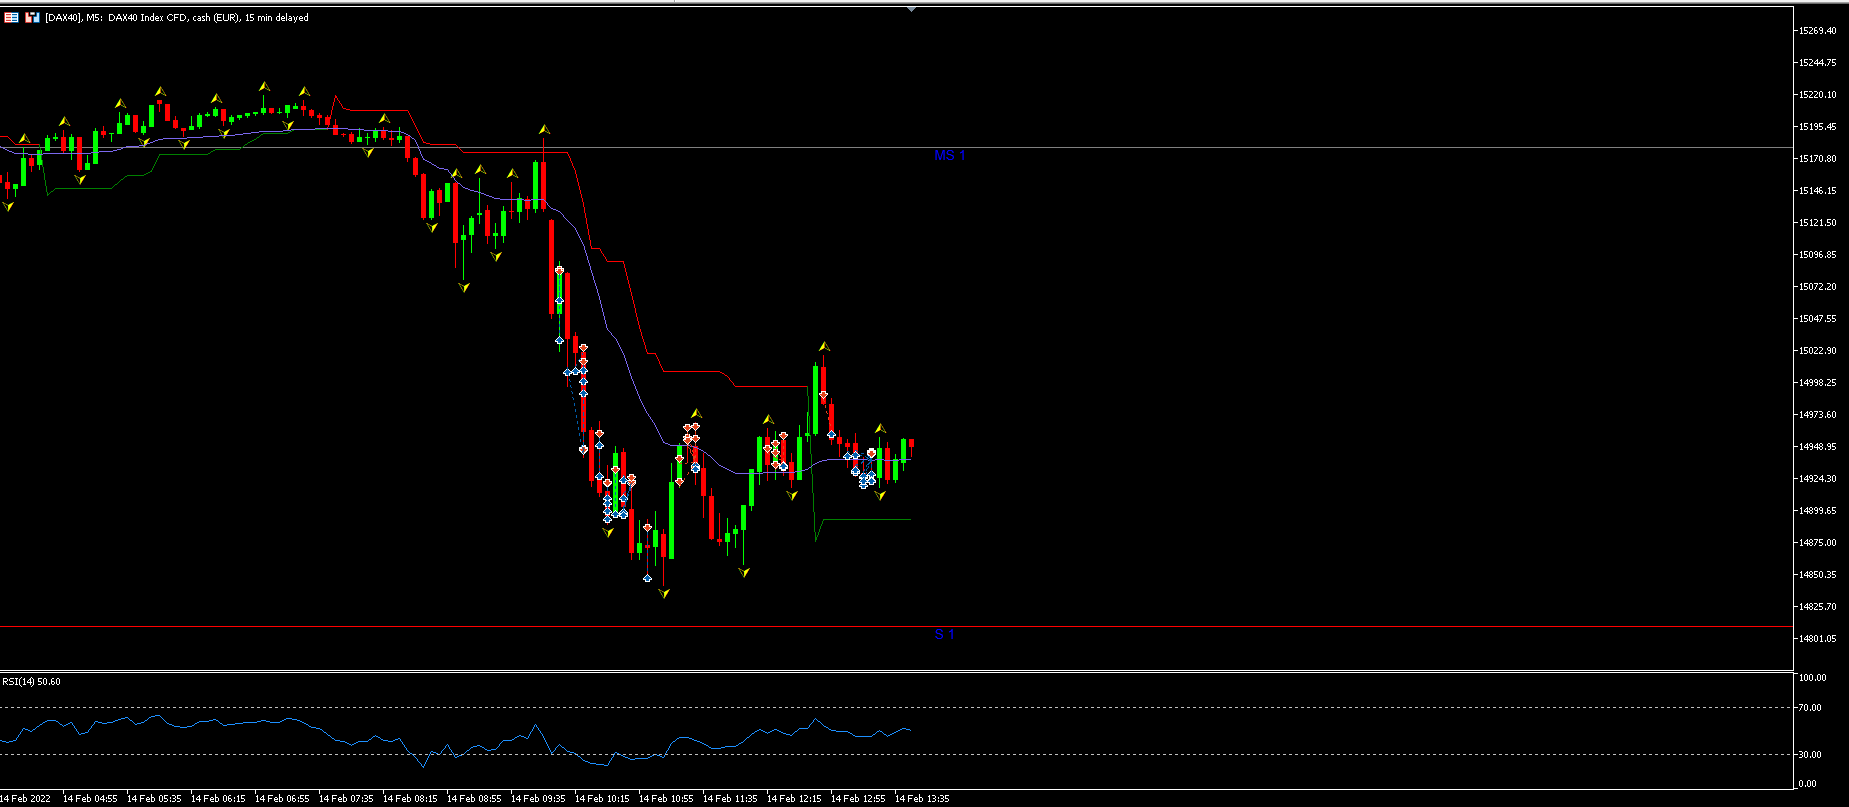1849x807 pixels.
Task: Click the 14 Feb 08:15 time label
Action: pyautogui.click(x=410, y=799)
